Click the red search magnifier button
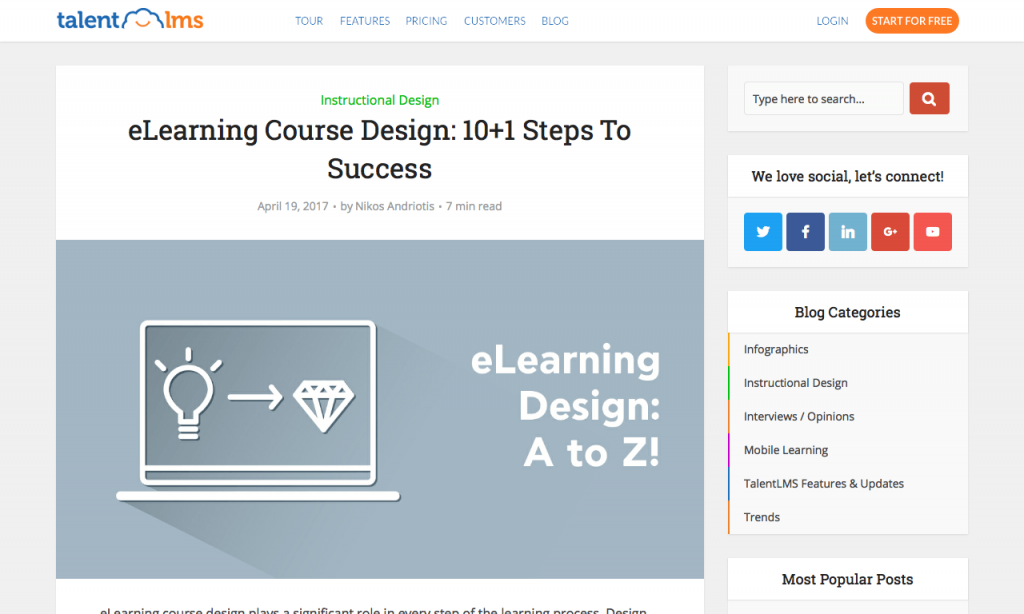The width and height of the screenshot is (1024, 614). pos(929,98)
